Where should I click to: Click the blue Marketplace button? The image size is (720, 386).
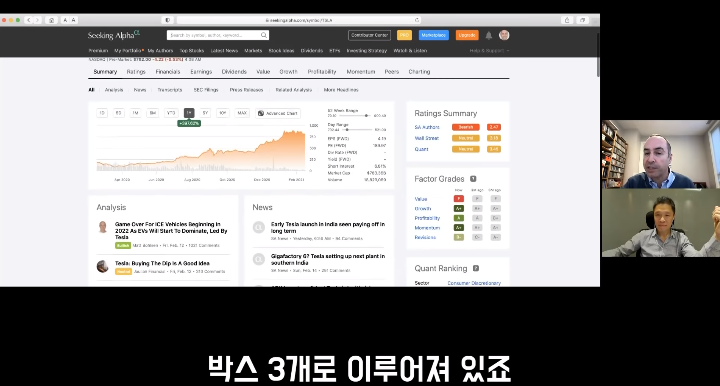click(433, 35)
